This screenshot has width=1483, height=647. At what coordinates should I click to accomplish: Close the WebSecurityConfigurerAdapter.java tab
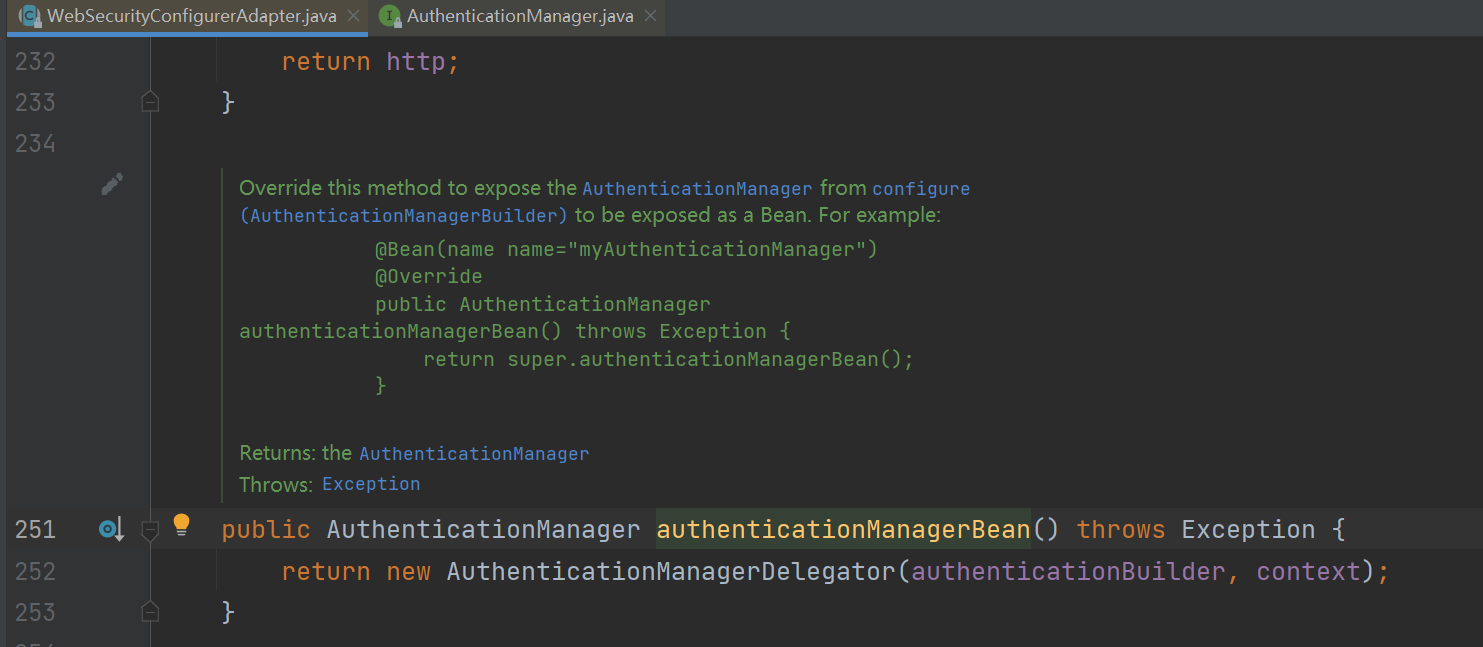click(x=353, y=17)
